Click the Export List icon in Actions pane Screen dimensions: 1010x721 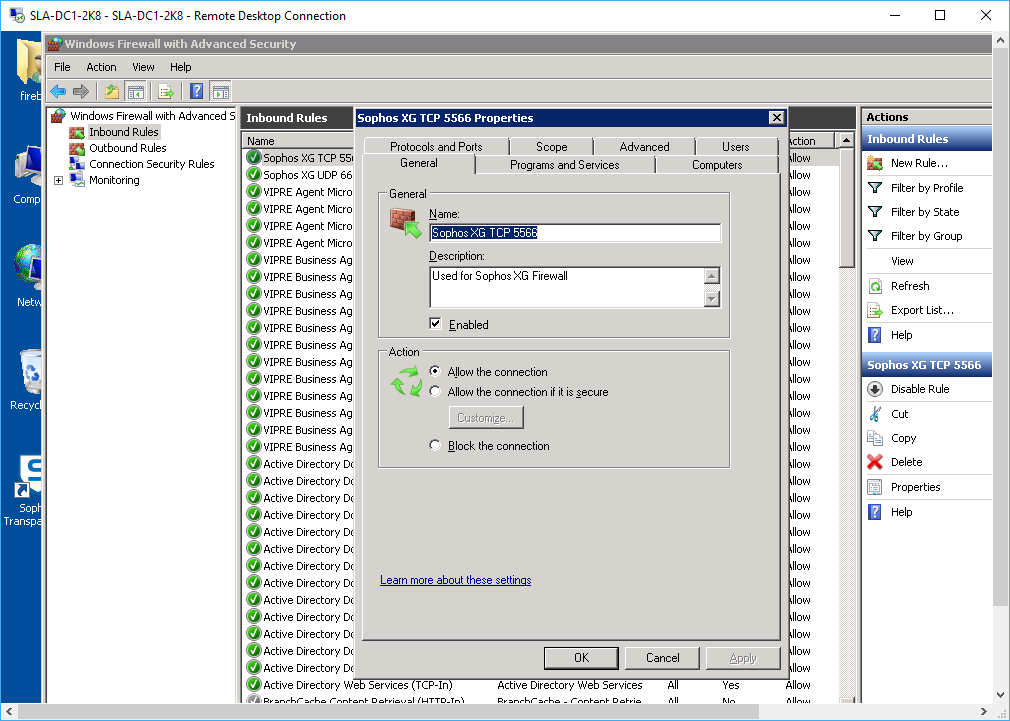point(875,311)
